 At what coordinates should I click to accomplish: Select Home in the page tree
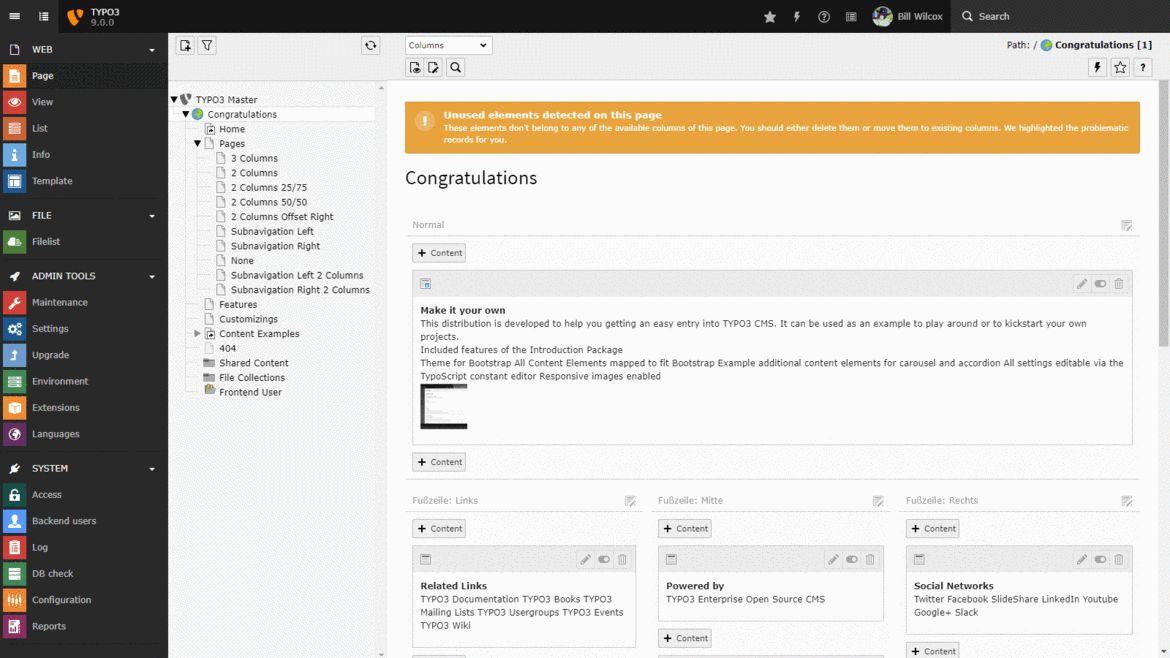[232, 129]
